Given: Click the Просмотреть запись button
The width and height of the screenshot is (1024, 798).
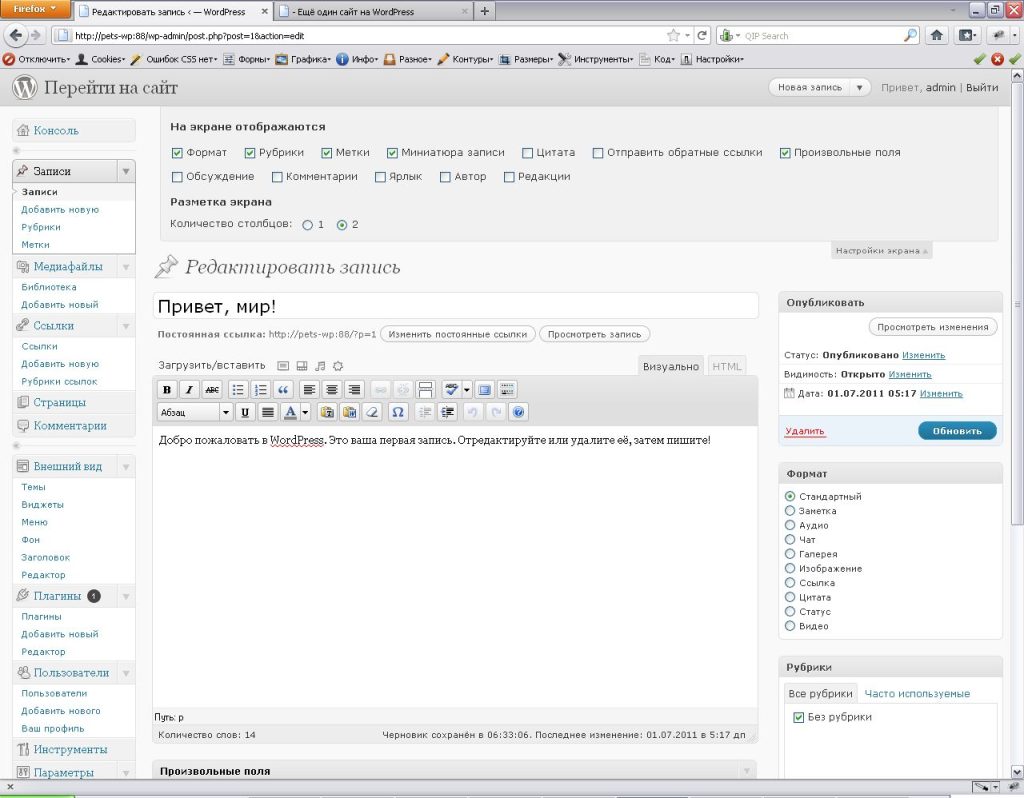Looking at the screenshot, I should (x=594, y=334).
